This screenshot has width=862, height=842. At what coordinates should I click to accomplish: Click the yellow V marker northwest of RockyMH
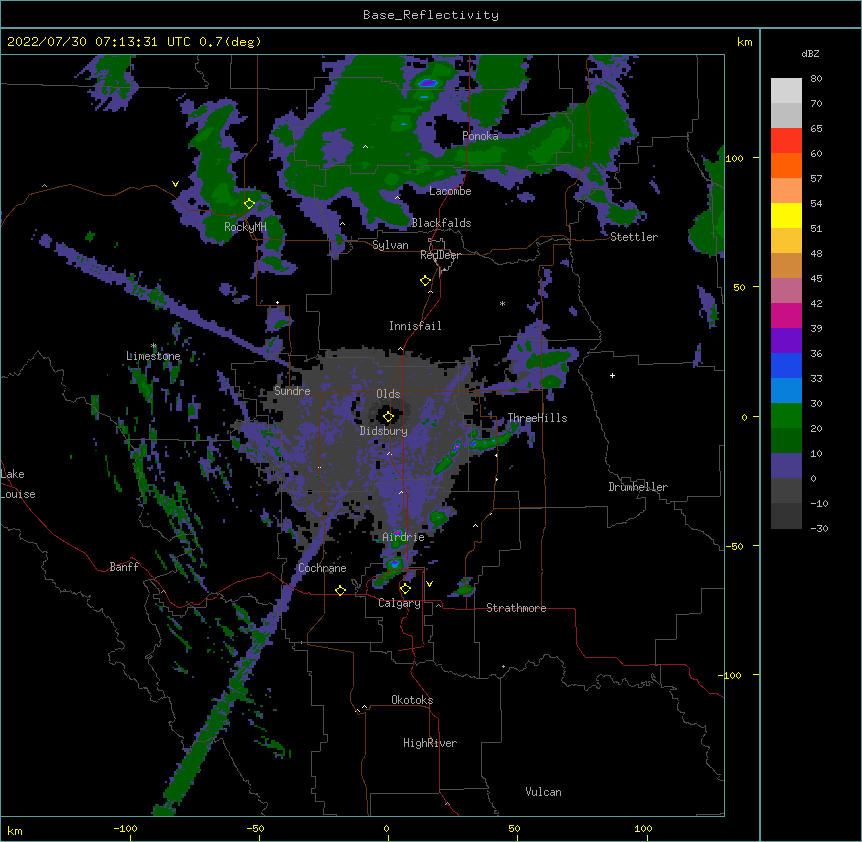click(175, 184)
